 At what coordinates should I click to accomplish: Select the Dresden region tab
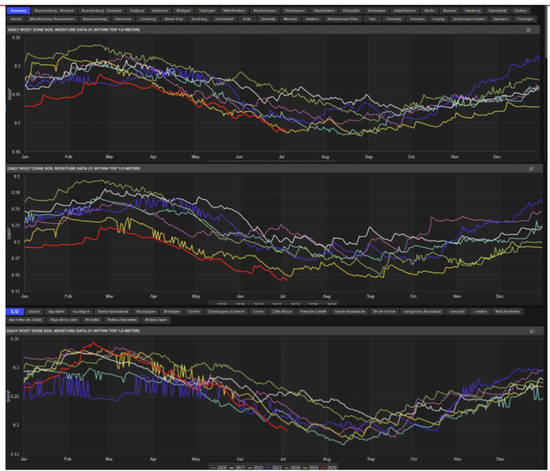(x=417, y=19)
